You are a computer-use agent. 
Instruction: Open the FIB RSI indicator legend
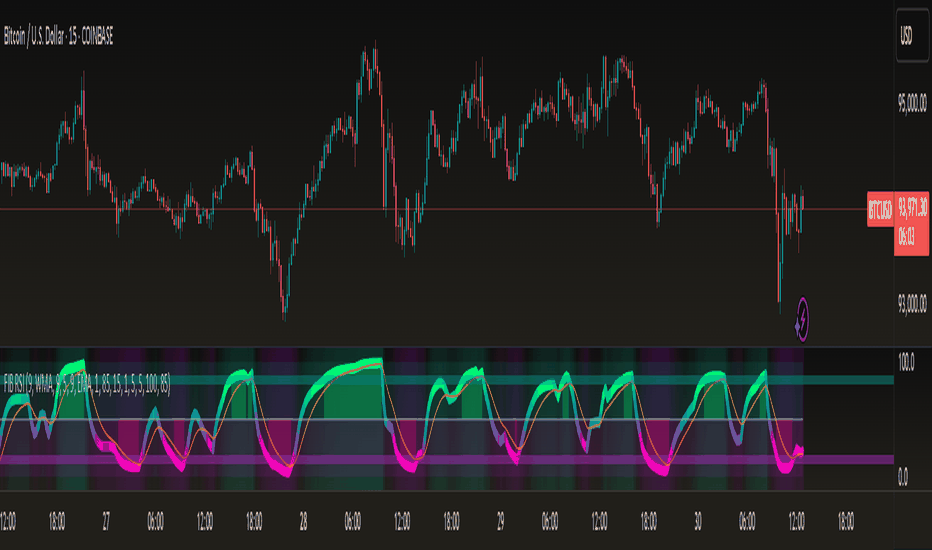pyautogui.click(x=87, y=385)
